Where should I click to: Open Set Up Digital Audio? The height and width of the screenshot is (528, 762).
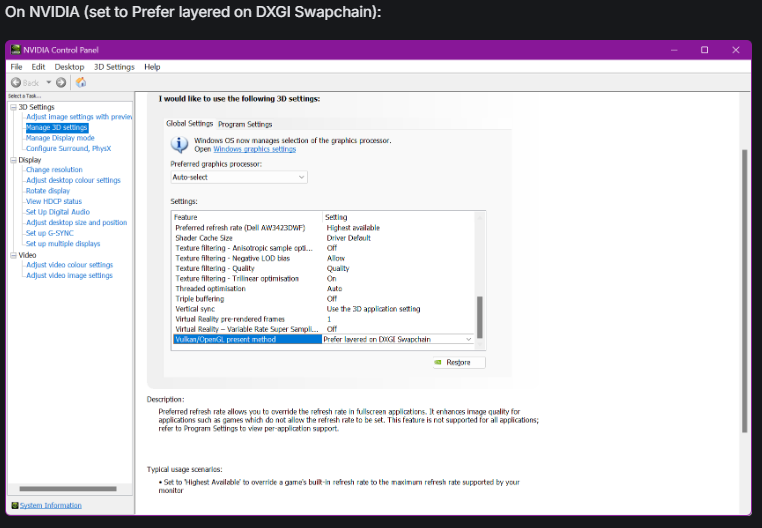(x=58, y=212)
